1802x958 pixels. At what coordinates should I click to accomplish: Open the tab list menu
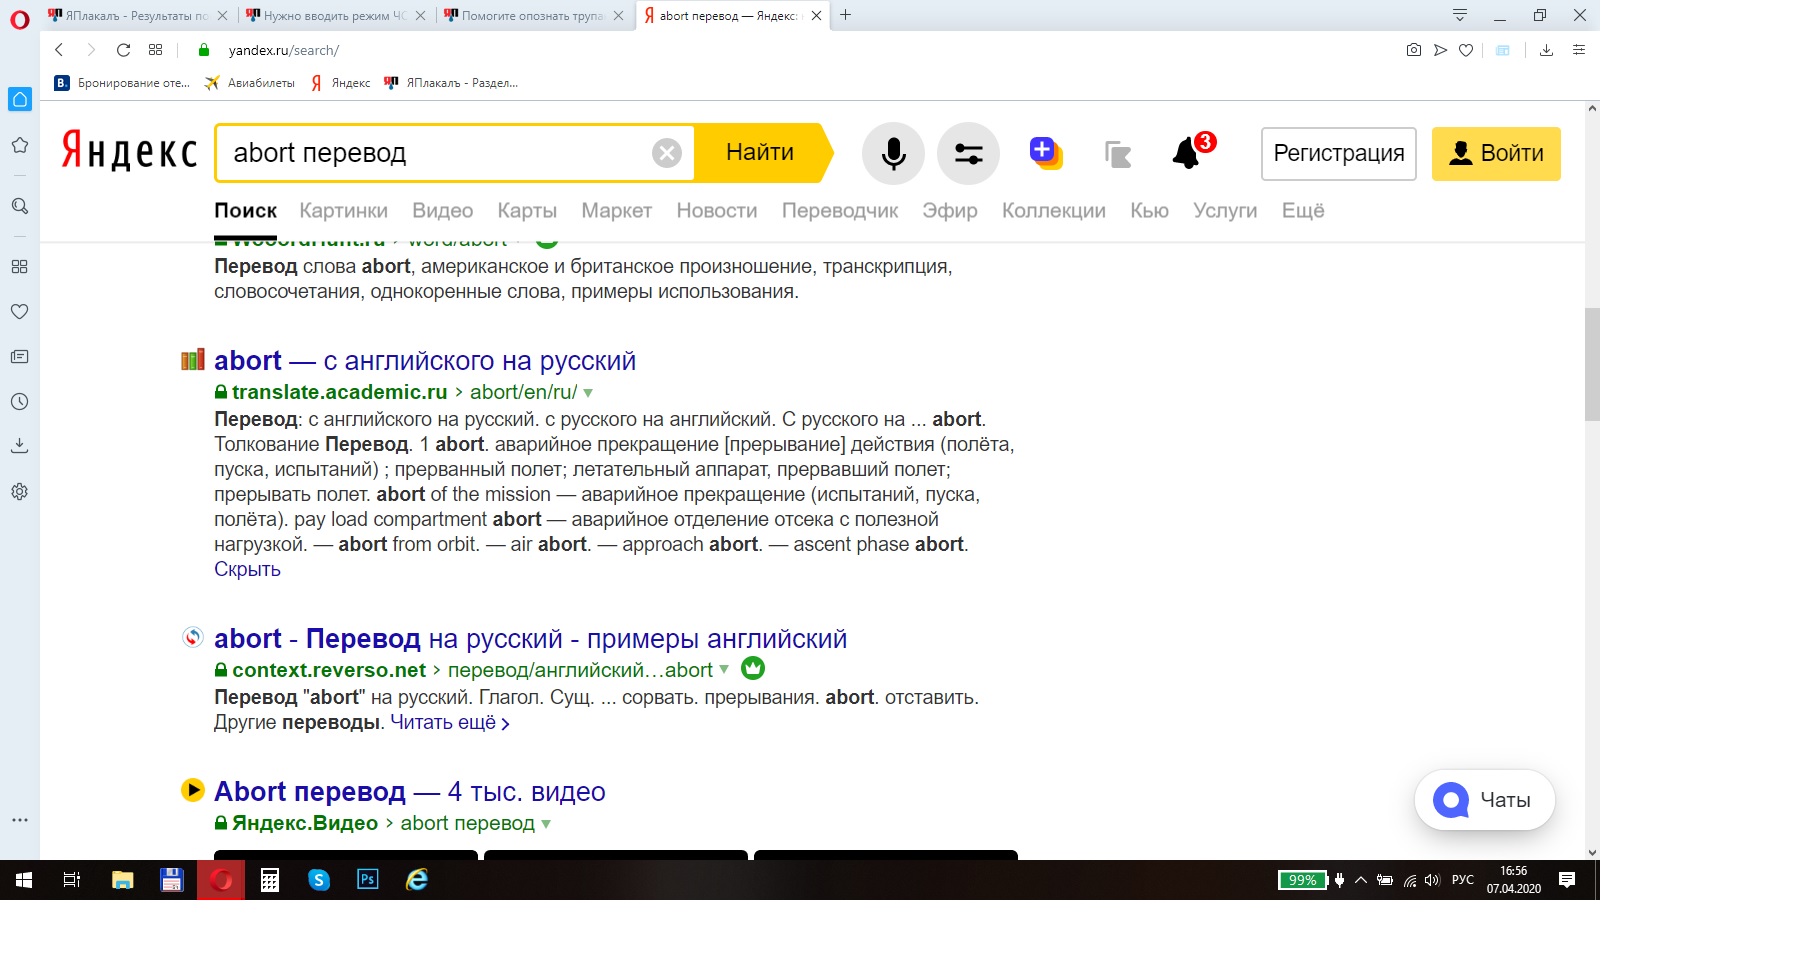(1459, 15)
